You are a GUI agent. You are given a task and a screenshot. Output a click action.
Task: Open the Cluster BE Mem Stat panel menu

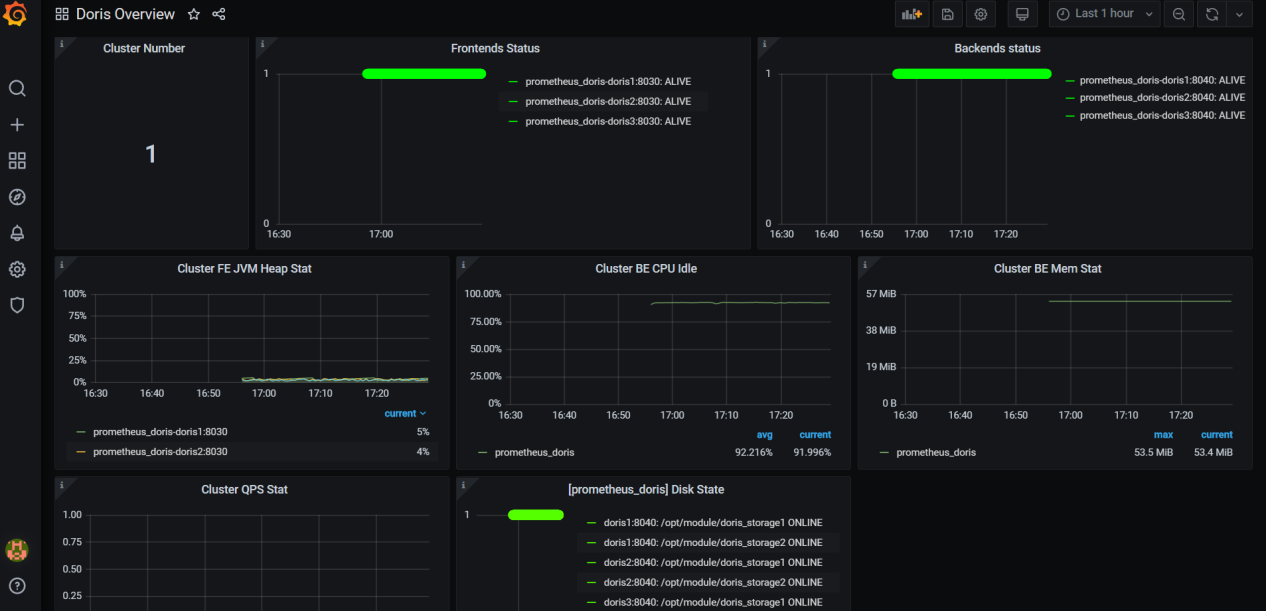[x=1048, y=268]
